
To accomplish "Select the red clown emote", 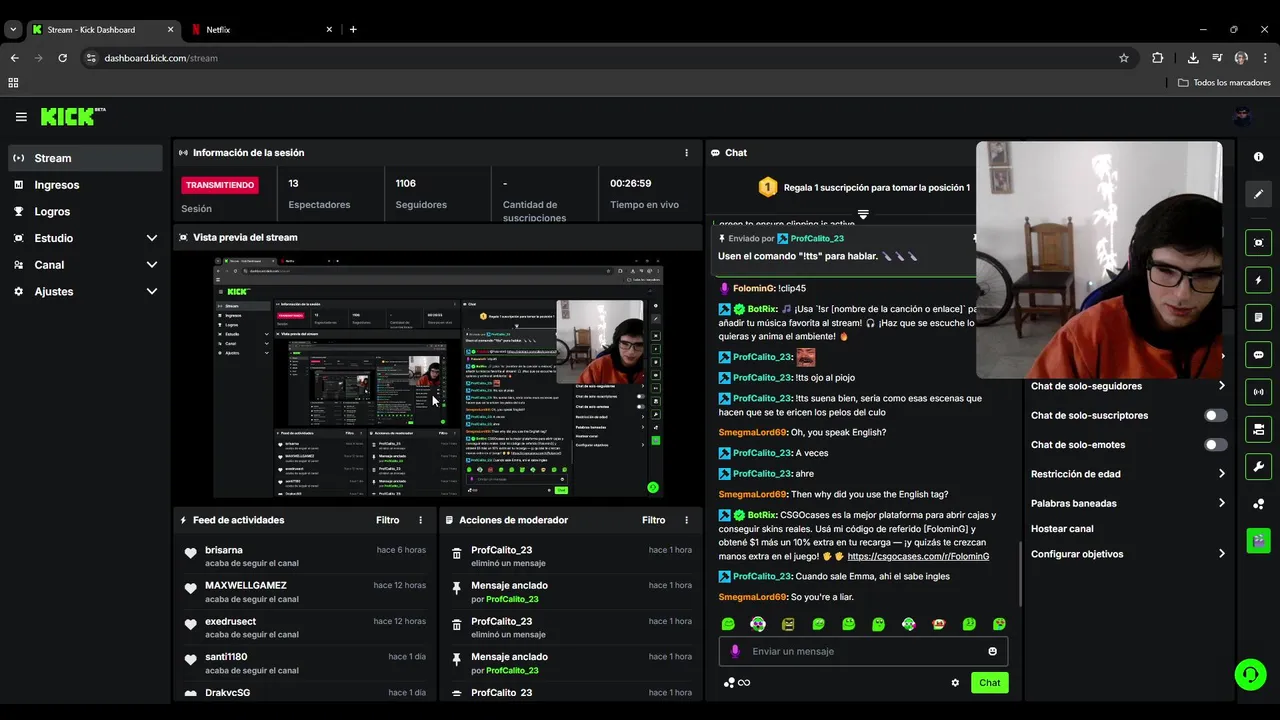I will click(x=938, y=624).
